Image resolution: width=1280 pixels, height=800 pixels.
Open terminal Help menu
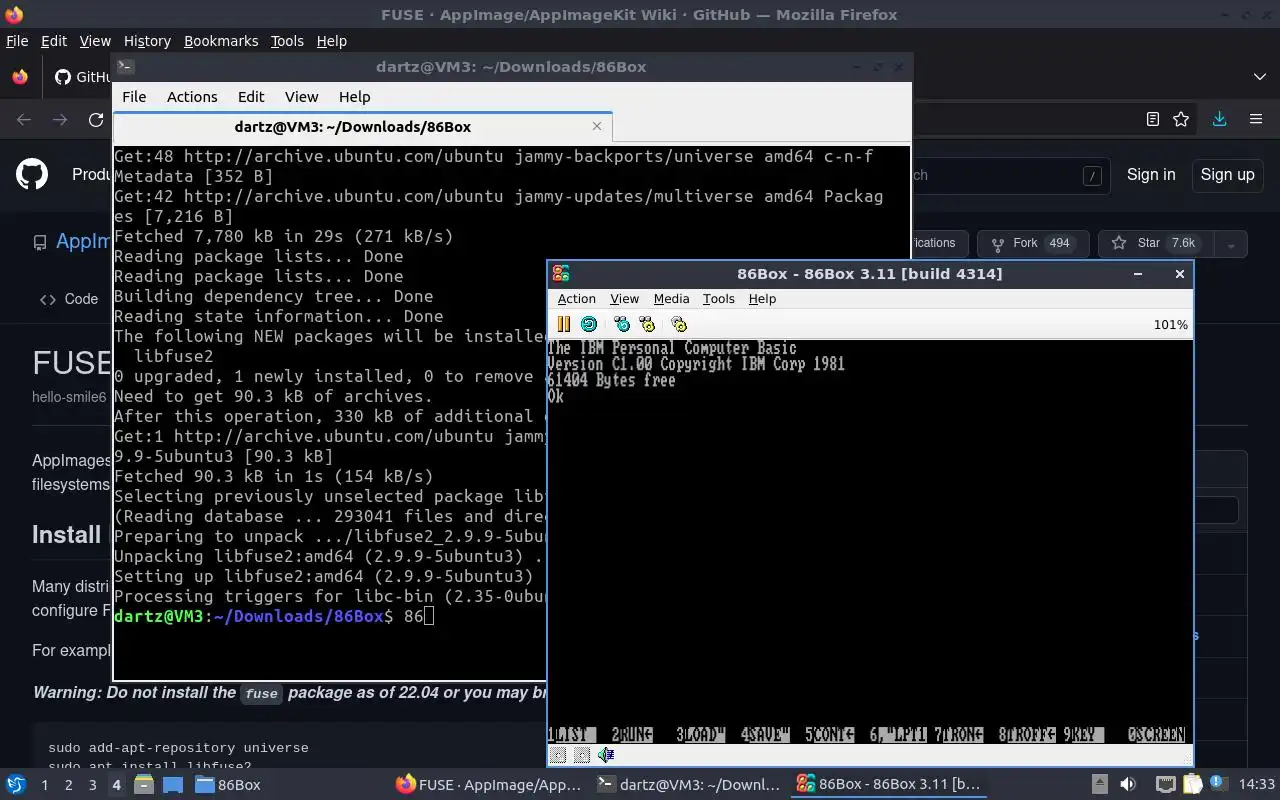[x=354, y=97]
